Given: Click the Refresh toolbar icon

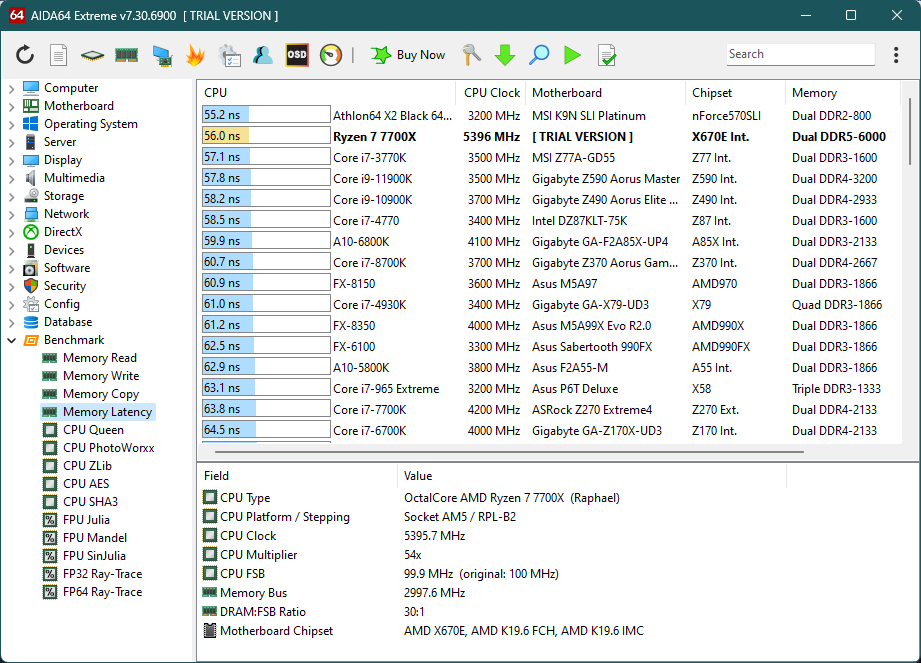Looking at the screenshot, I should point(25,55).
